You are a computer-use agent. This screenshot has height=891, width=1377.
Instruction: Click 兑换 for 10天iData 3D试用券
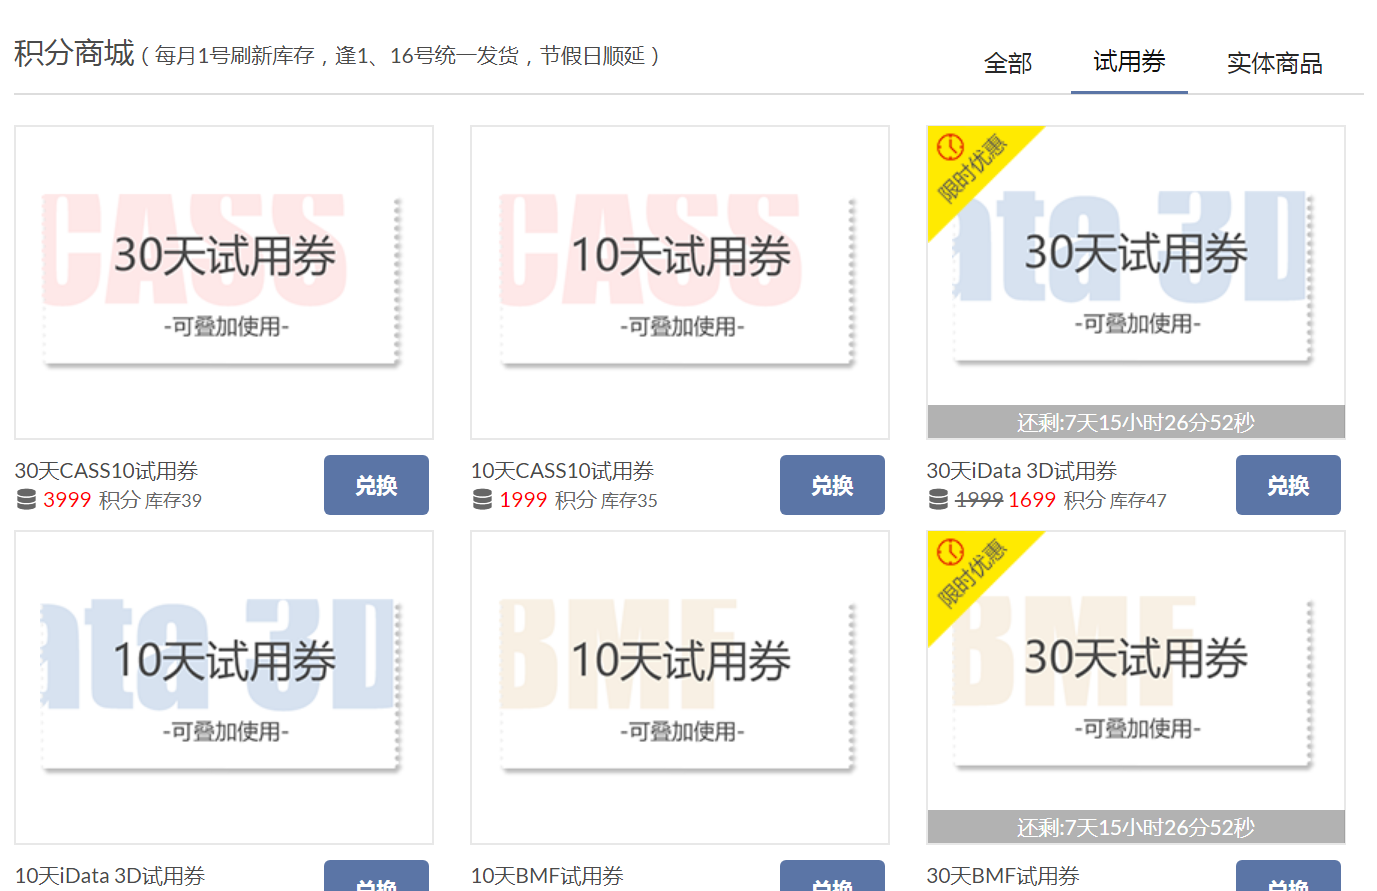[x=376, y=876]
